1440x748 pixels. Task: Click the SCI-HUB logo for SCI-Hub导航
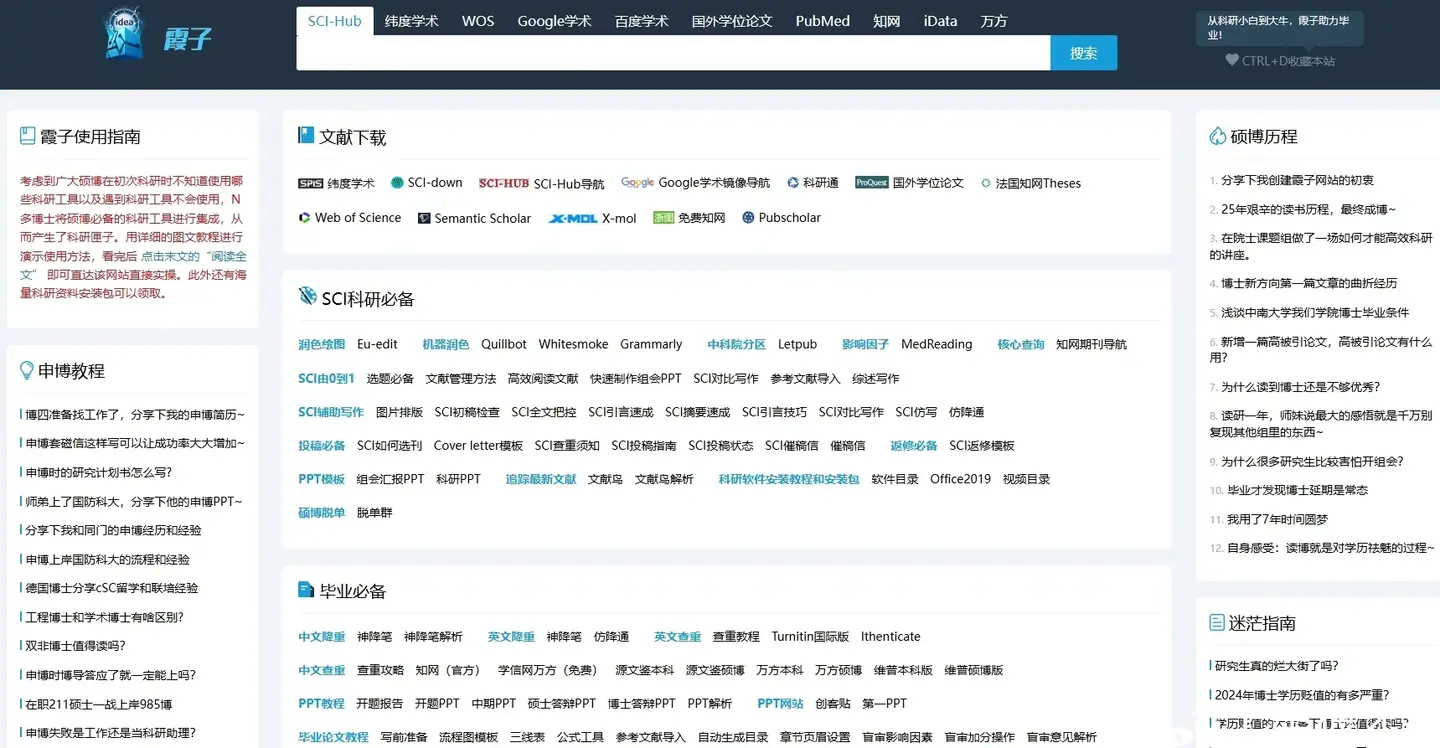(503, 183)
